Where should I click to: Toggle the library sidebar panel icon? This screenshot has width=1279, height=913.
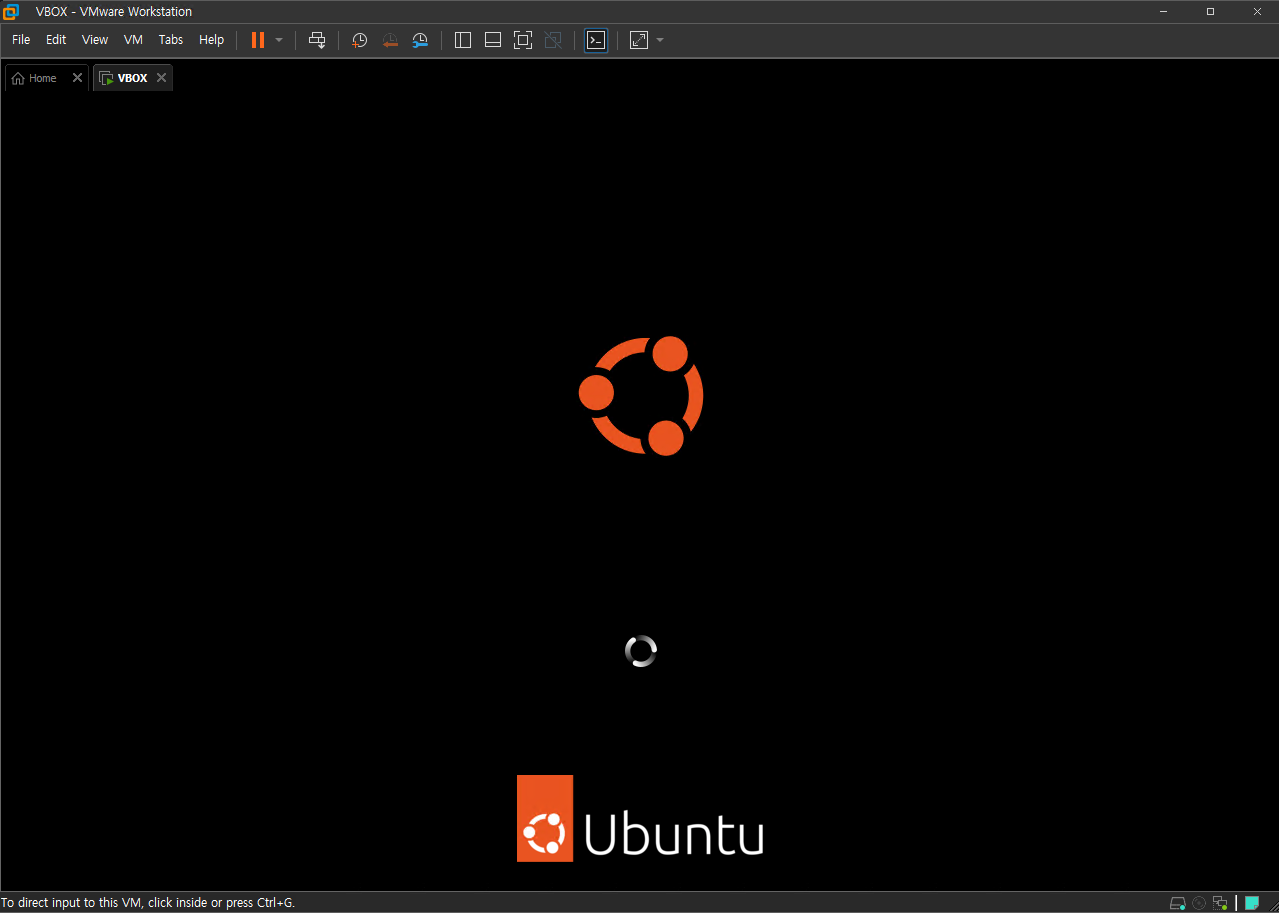click(x=462, y=40)
